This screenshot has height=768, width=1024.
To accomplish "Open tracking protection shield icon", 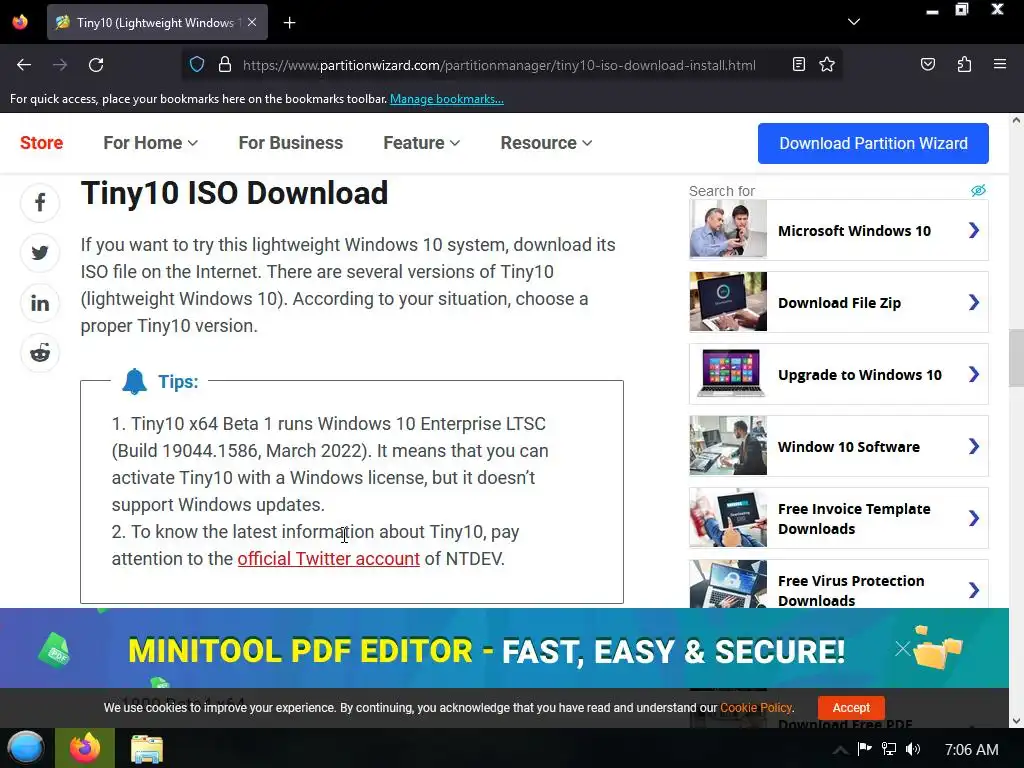I will pyautogui.click(x=197, y=65).
